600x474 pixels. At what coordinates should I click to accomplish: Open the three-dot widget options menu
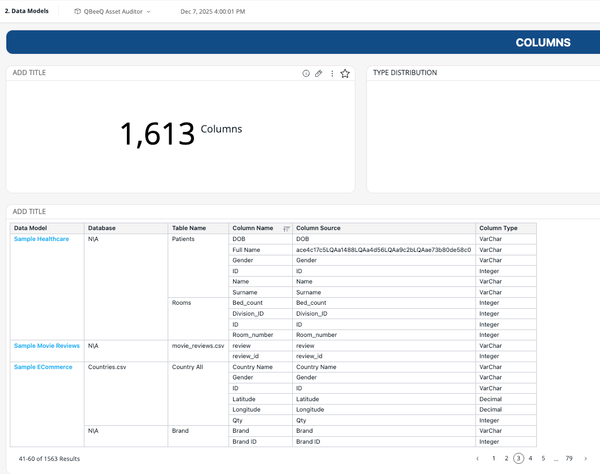click(x=332, y=73)
